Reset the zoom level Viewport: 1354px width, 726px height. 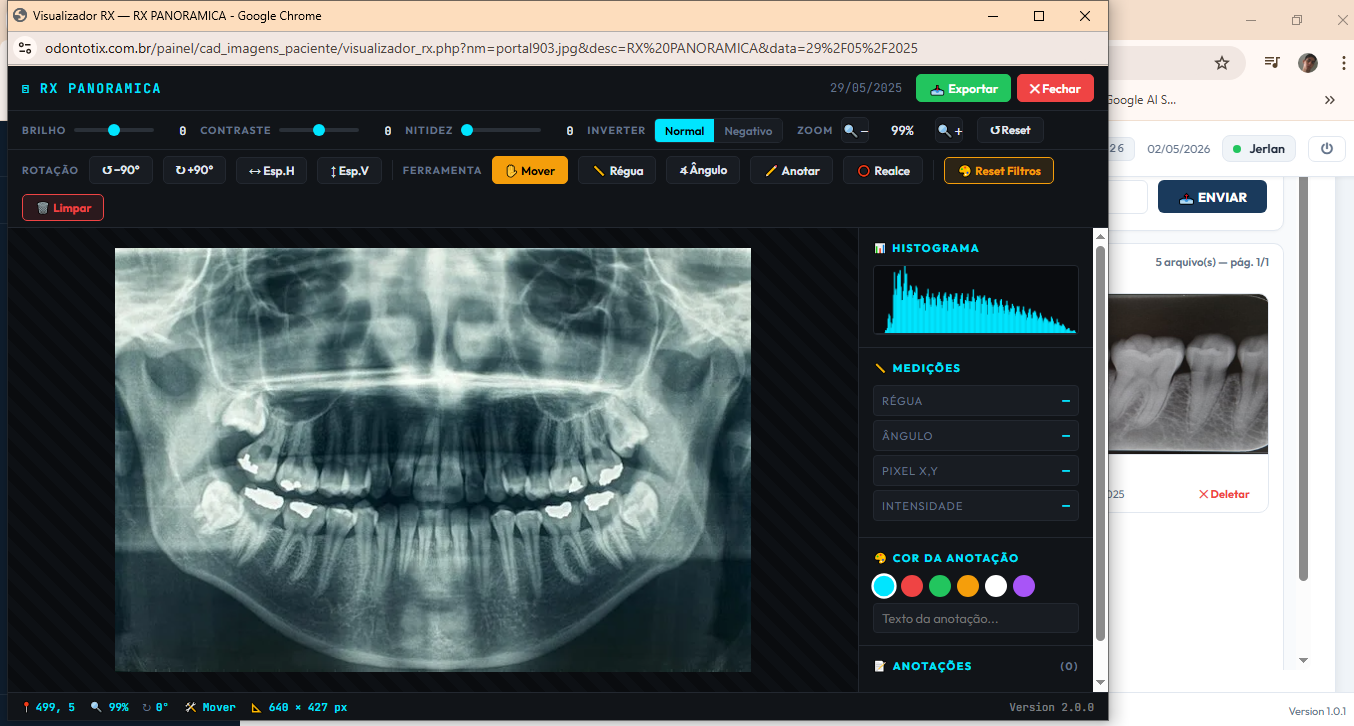click(1010, 131)
